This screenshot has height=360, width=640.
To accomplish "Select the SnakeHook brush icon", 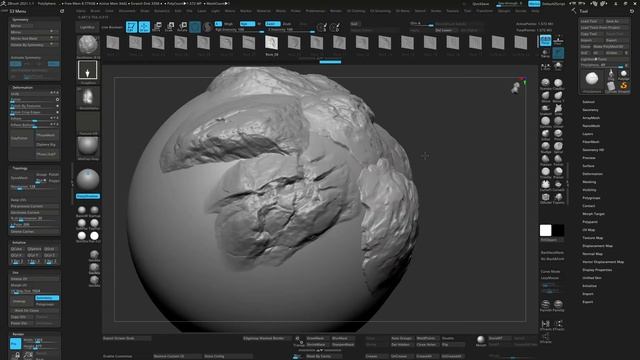I will [x=545, y=109].
